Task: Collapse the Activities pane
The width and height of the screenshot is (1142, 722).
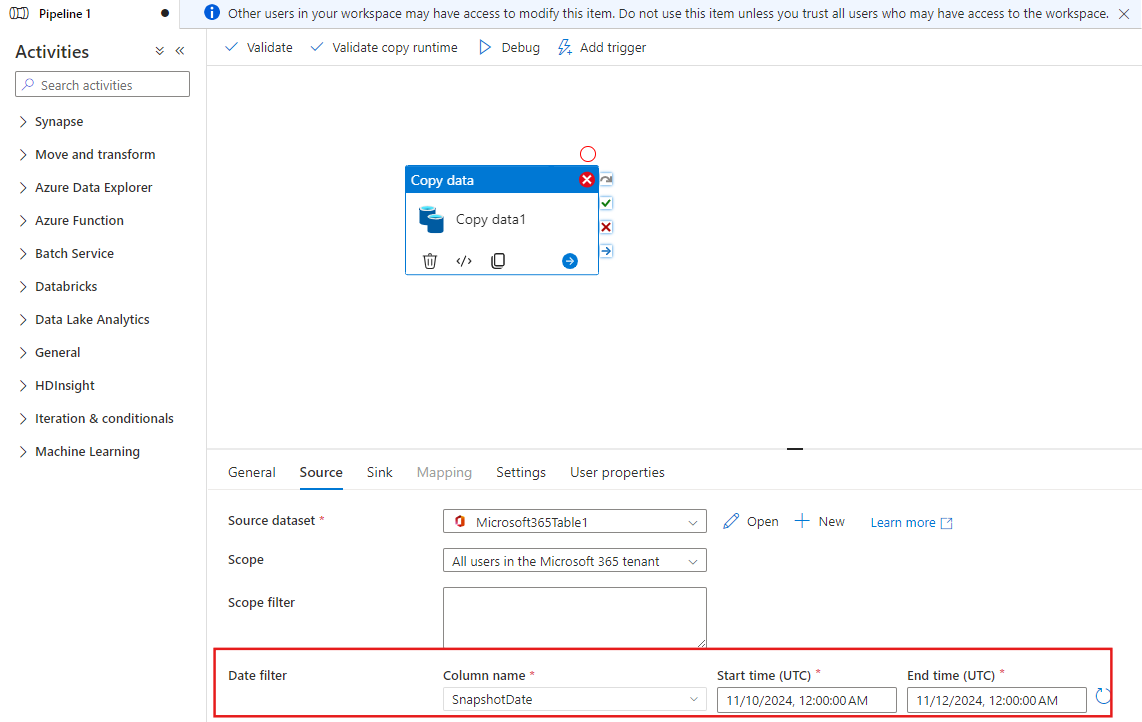Action: tap(180, 51)
